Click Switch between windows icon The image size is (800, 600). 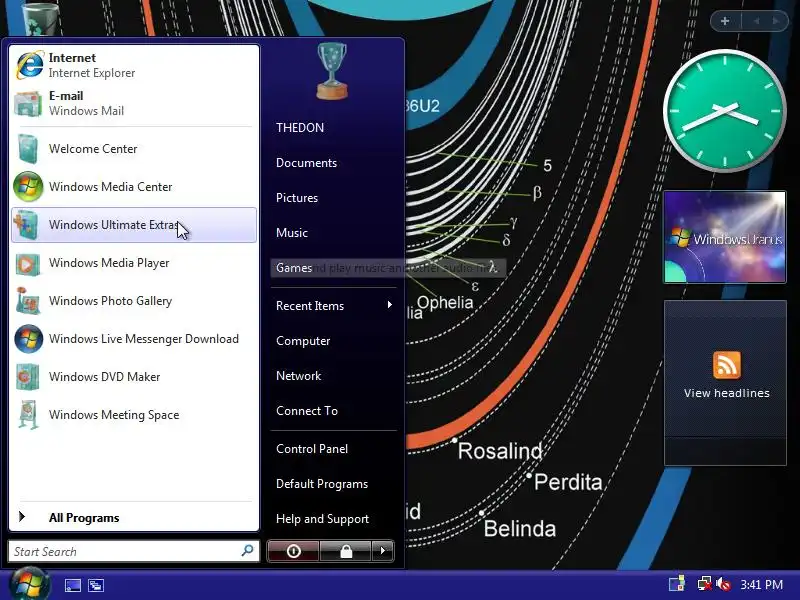point(96,585)
